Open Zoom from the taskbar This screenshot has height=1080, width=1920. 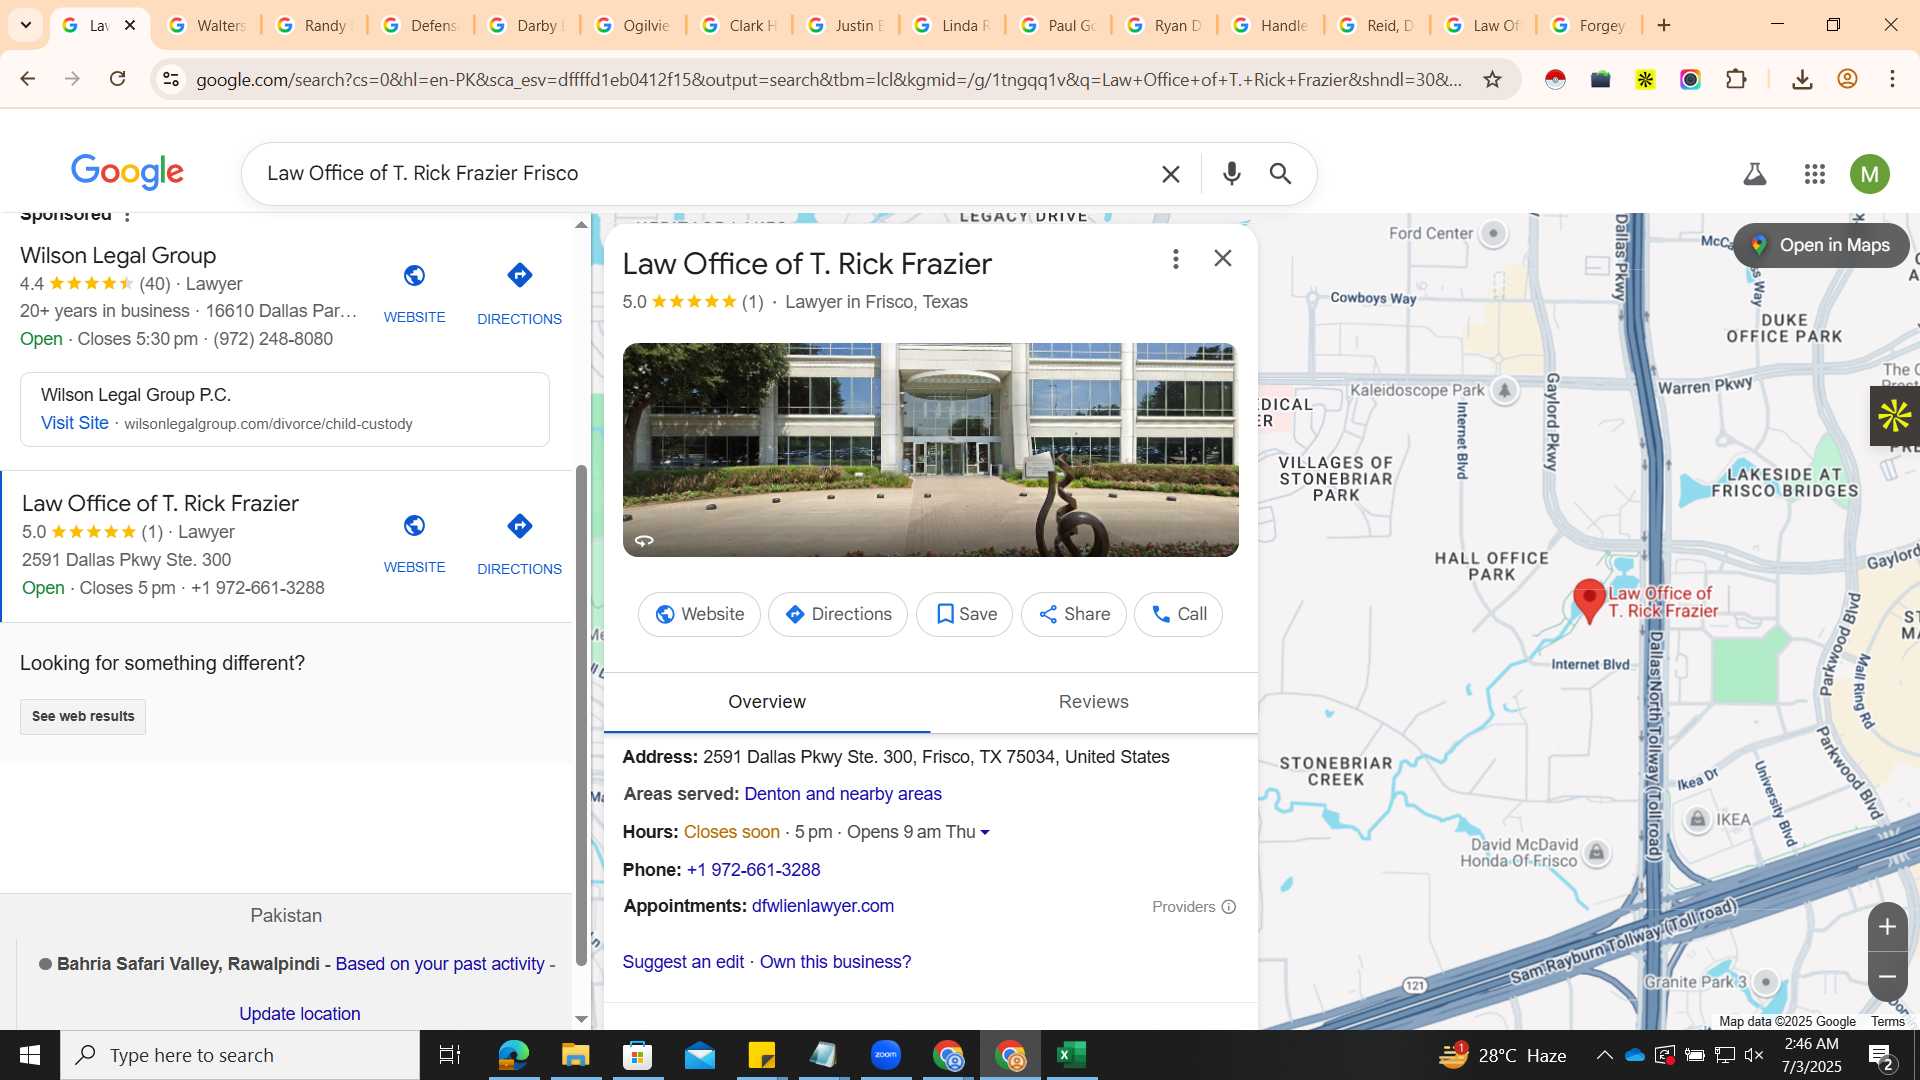(885, 1055)
